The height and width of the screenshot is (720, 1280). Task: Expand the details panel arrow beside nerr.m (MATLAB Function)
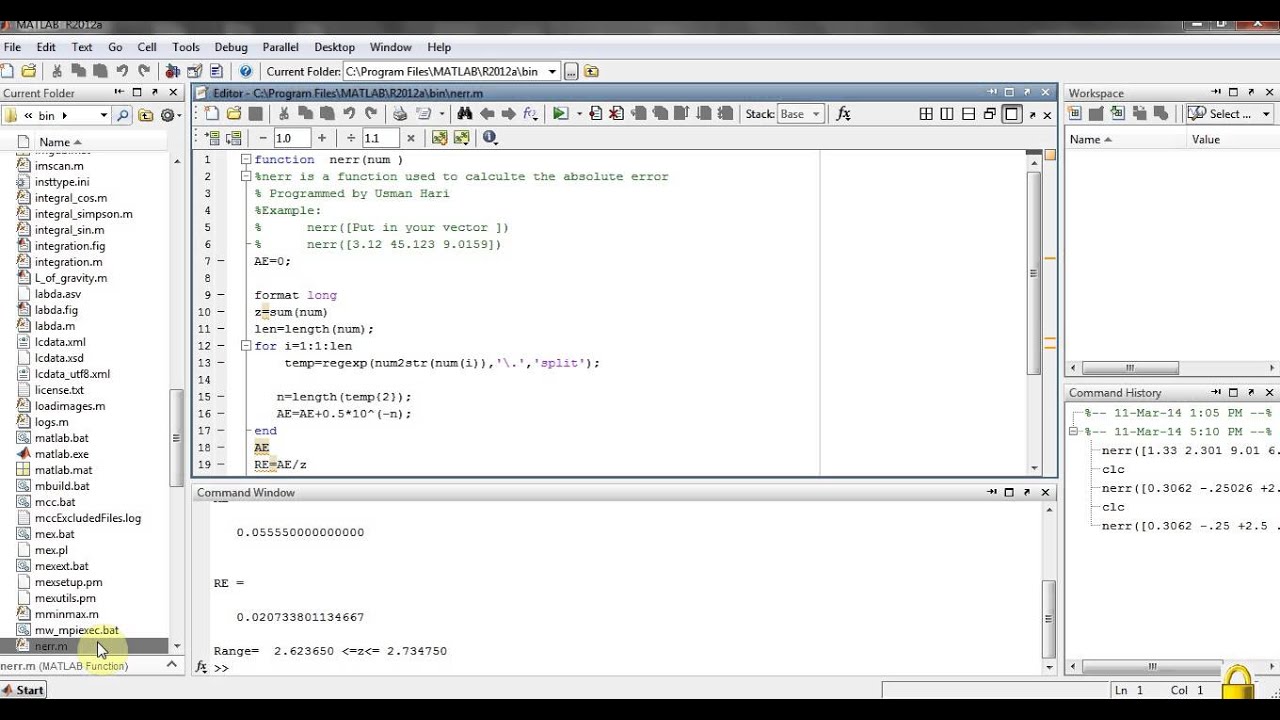(x=171, y=665)
